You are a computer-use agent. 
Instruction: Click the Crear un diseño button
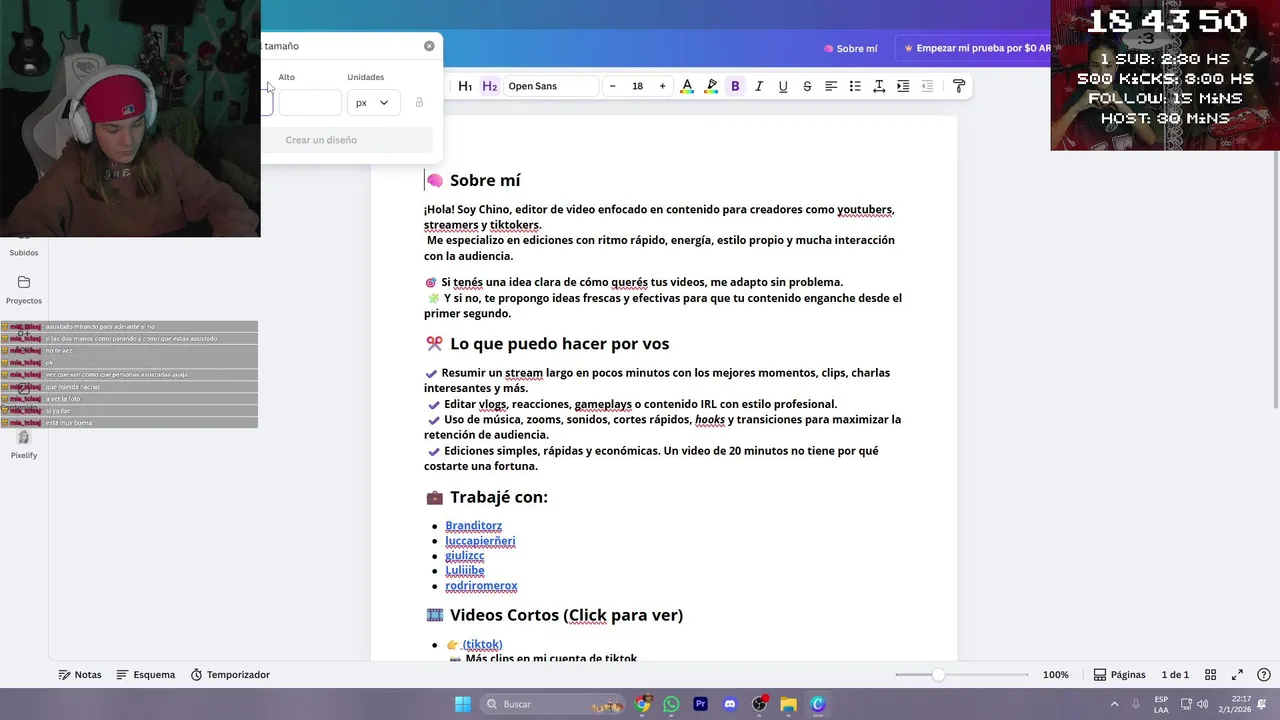[x=321, y=140]
